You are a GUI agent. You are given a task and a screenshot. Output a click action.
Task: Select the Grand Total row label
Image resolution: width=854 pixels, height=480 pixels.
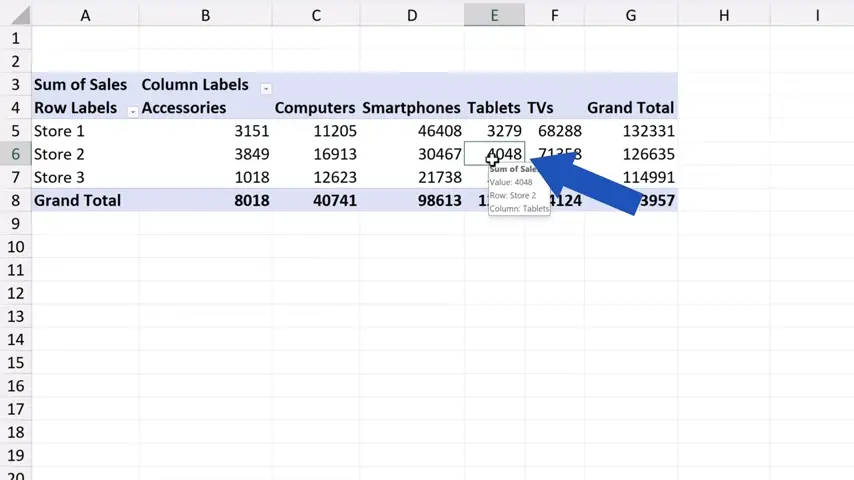77,200
